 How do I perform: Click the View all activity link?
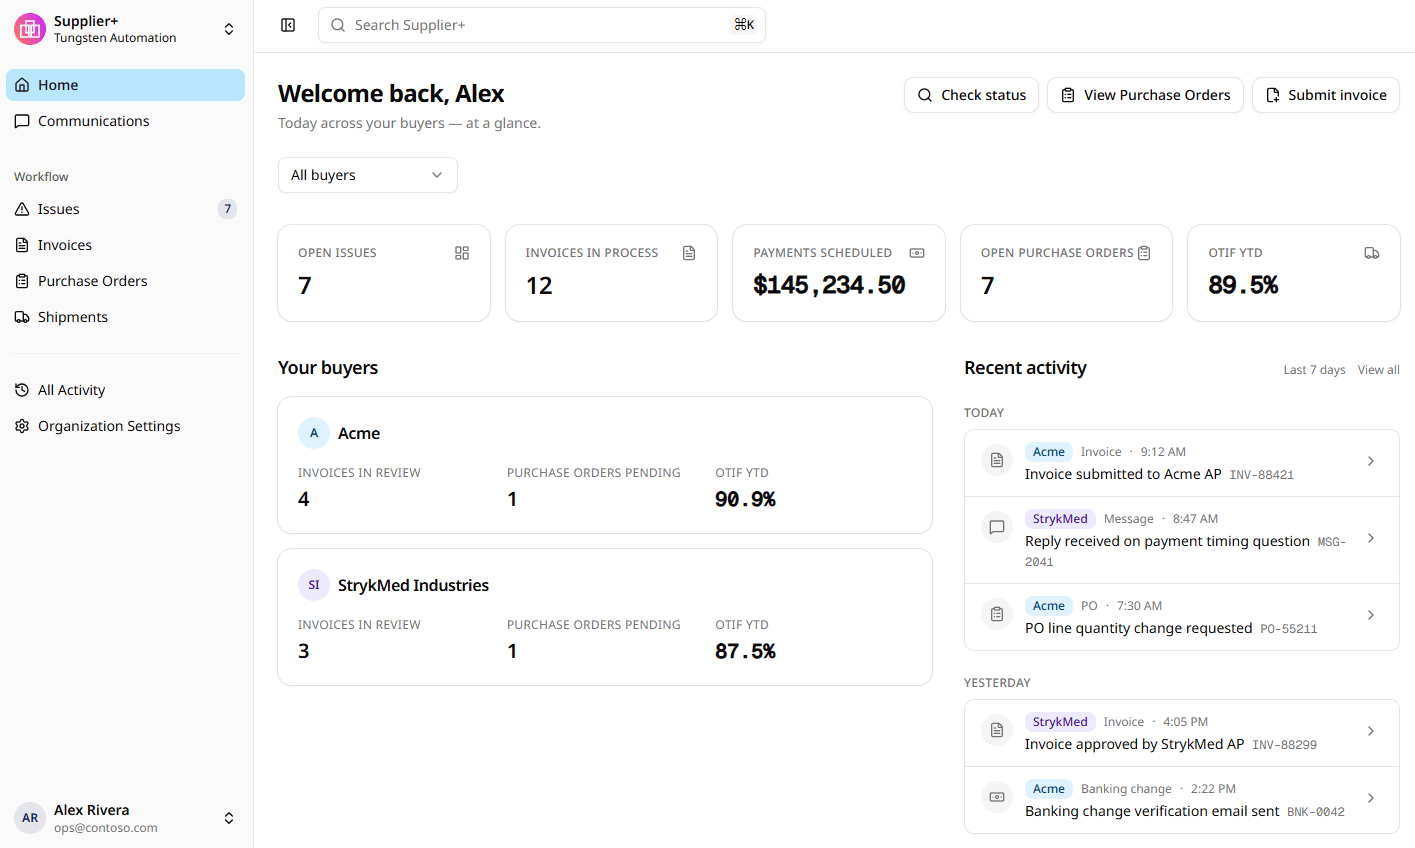pyautogui.click(x=1379, y=370)
